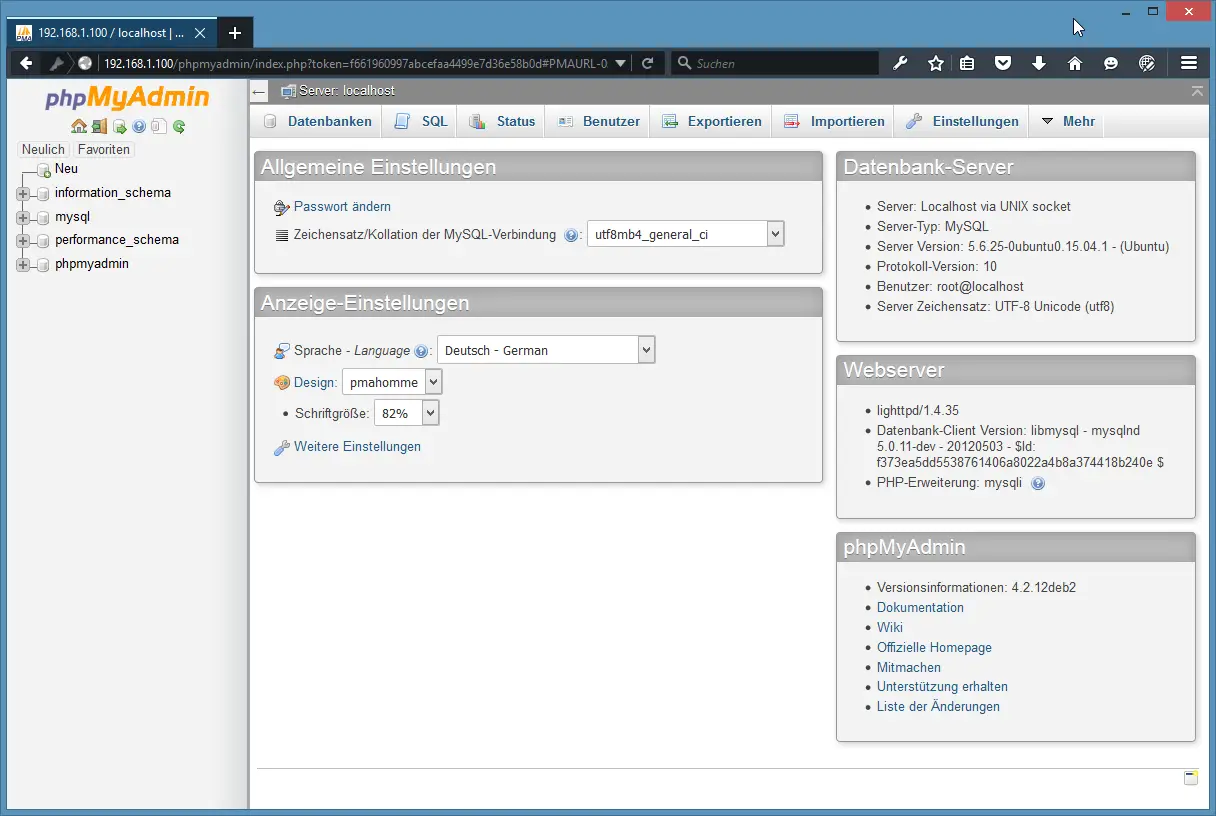Click the browser back arrow
This screenshot has height=816, width=1216.
point(26,63)
